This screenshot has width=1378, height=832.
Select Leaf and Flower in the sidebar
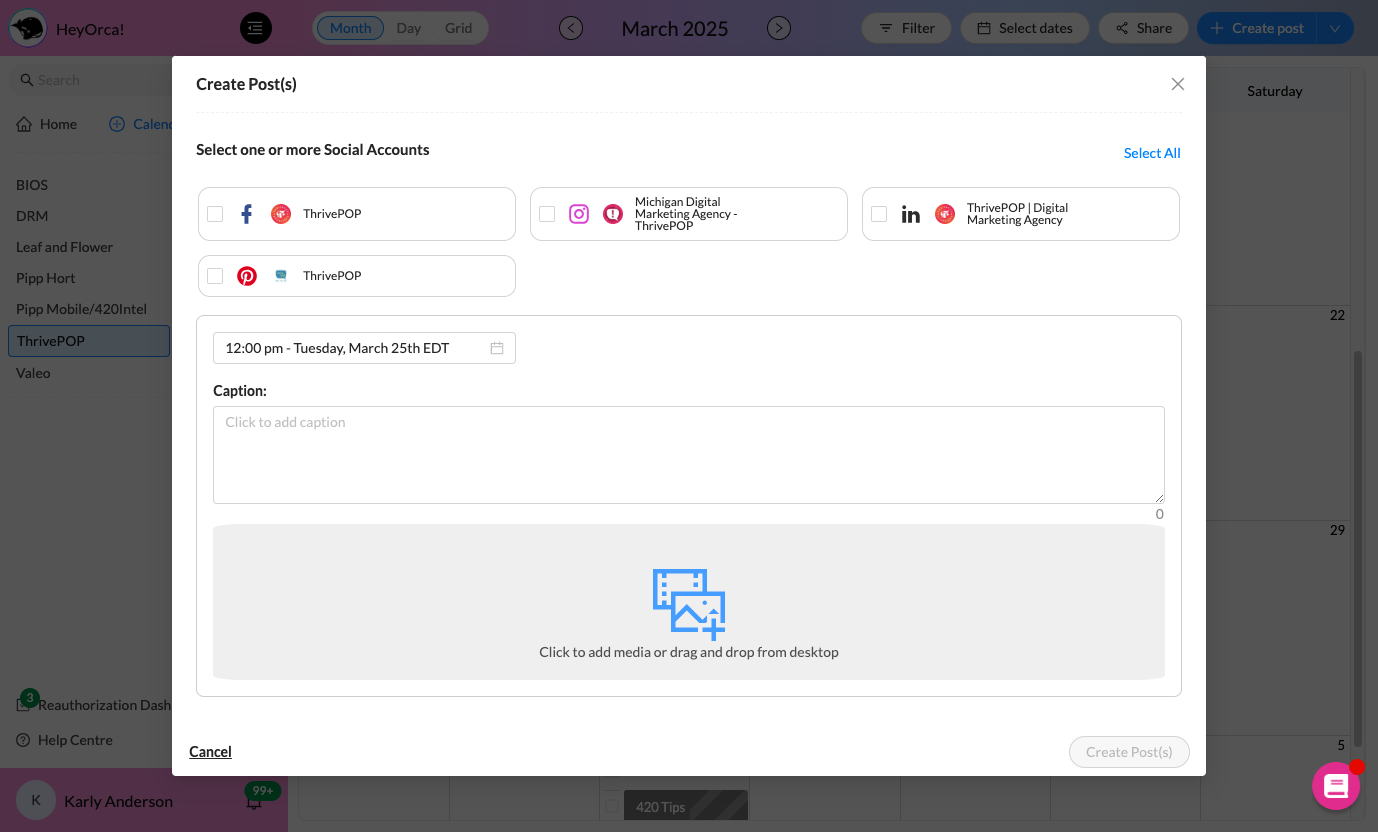coord(64,247)
